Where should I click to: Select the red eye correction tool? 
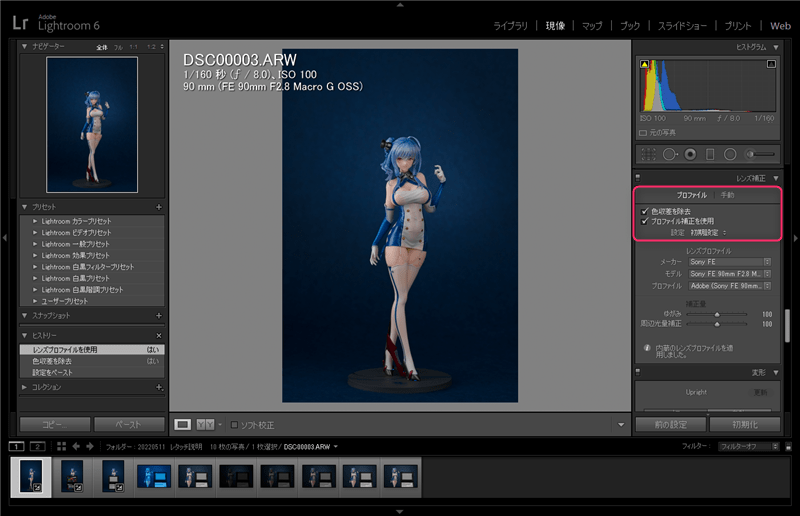pos(690,154)
